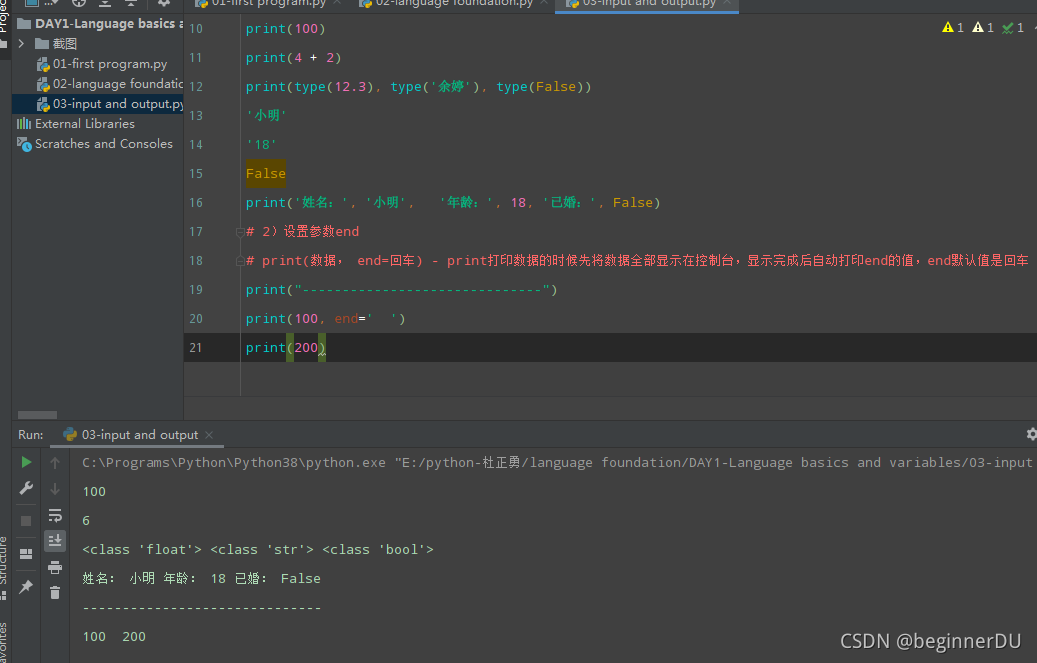
Task: Click the Stop process square button
Action: 26,521
